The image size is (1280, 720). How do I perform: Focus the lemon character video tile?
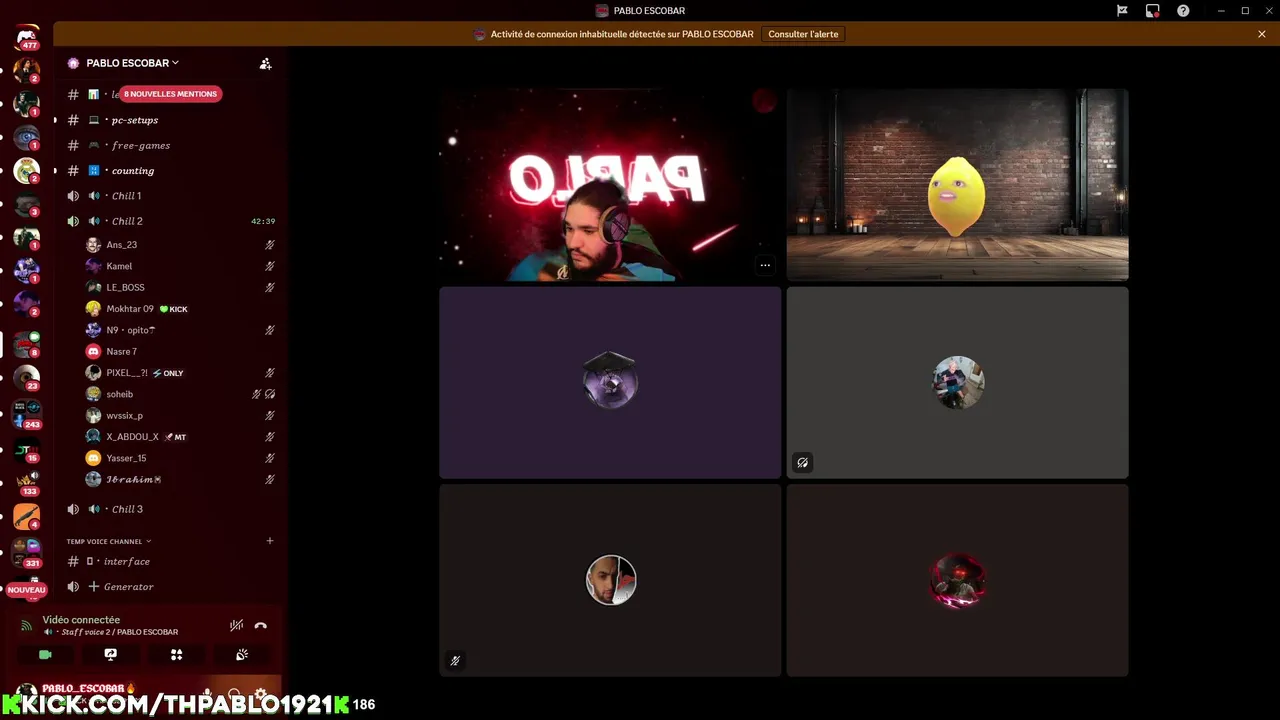(x=957, y=185)
